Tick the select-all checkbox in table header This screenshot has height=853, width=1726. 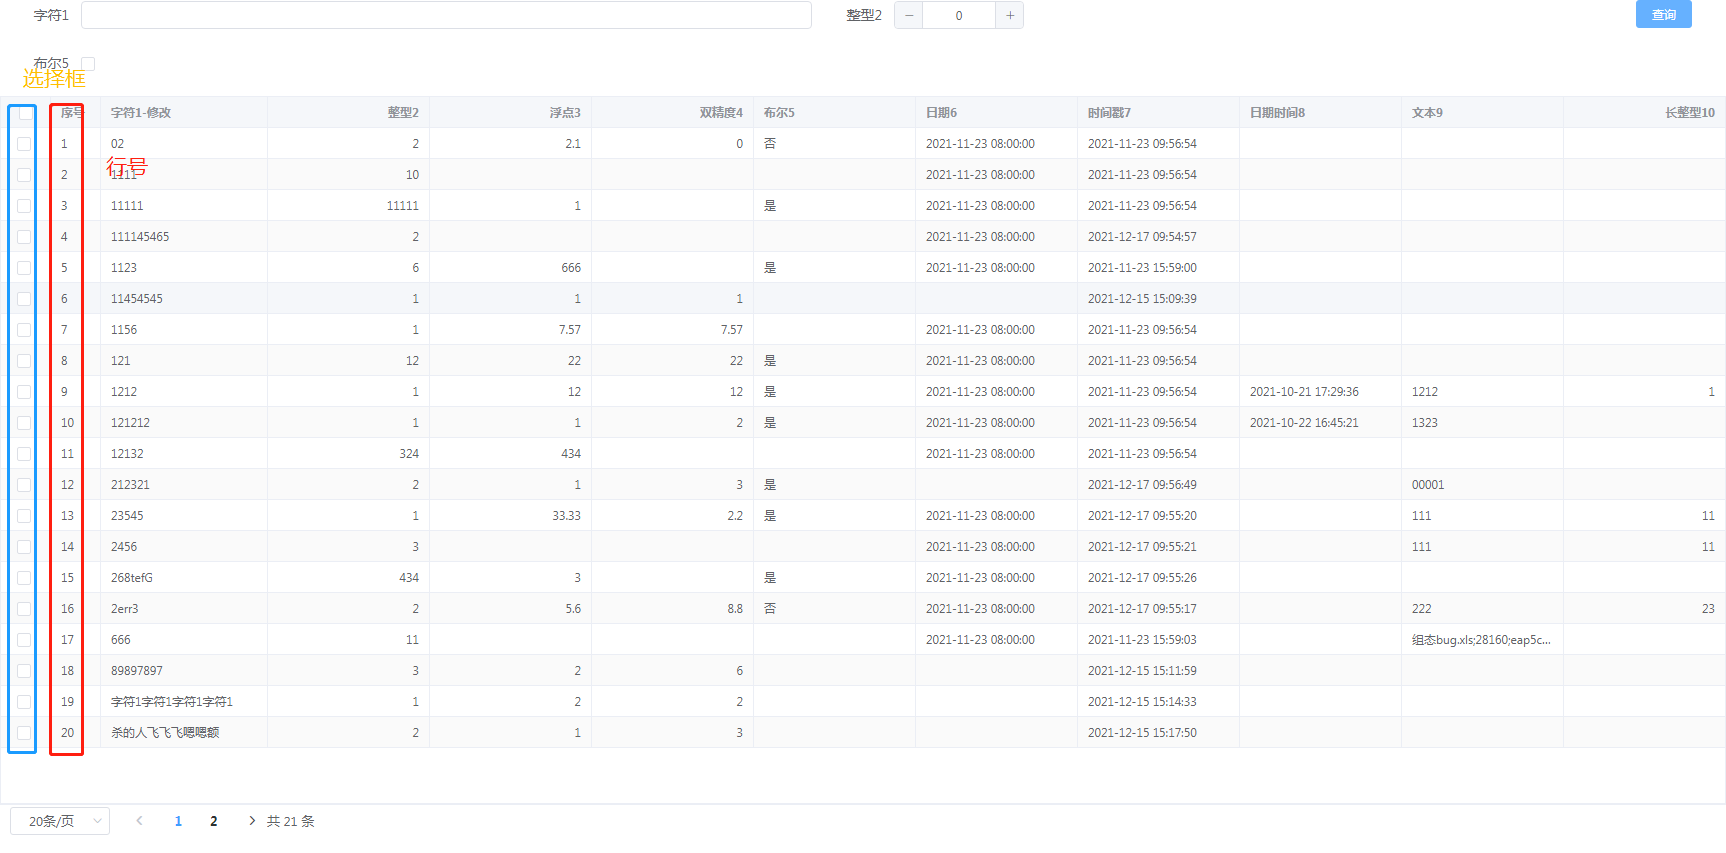click(x=25, y=113)
